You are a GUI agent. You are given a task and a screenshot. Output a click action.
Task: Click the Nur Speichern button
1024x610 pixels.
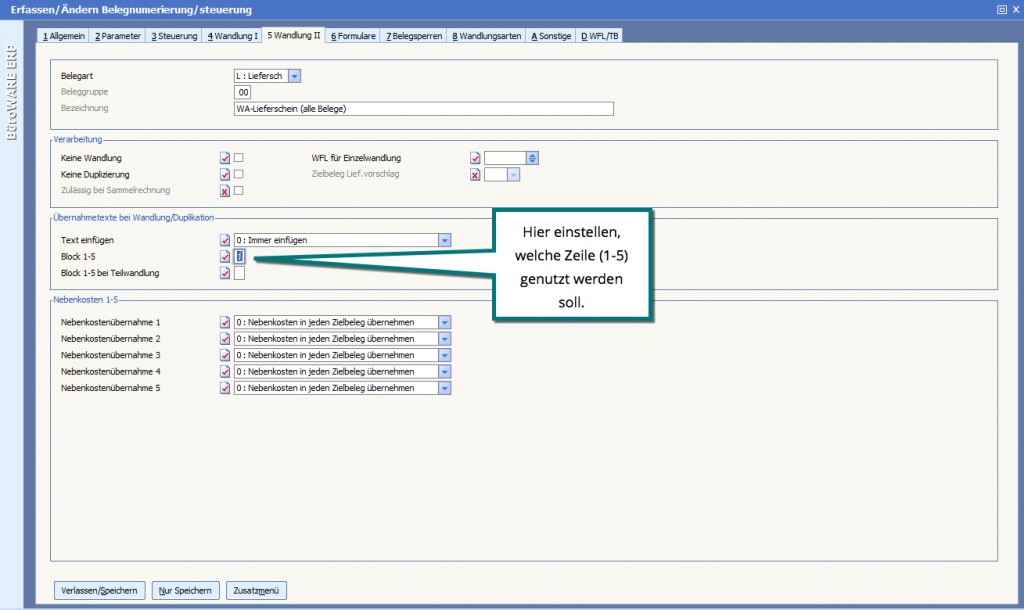pos(185,590)
